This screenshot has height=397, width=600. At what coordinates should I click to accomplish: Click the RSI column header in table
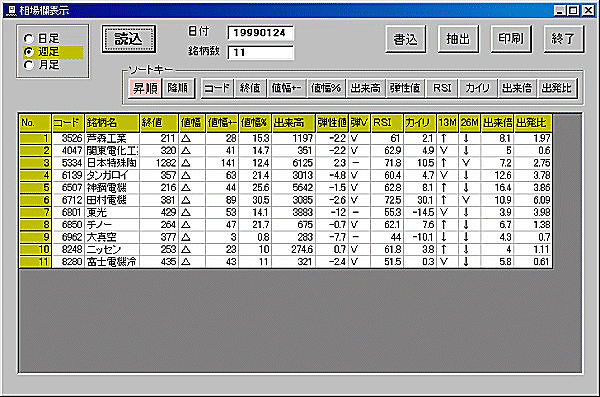[x=387, y=123]
